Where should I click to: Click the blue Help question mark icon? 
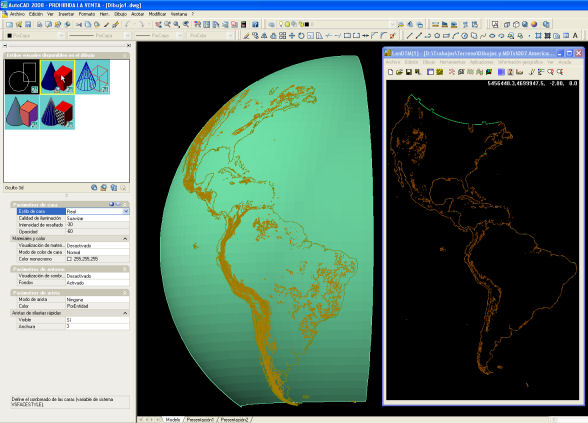click(255, 24)
